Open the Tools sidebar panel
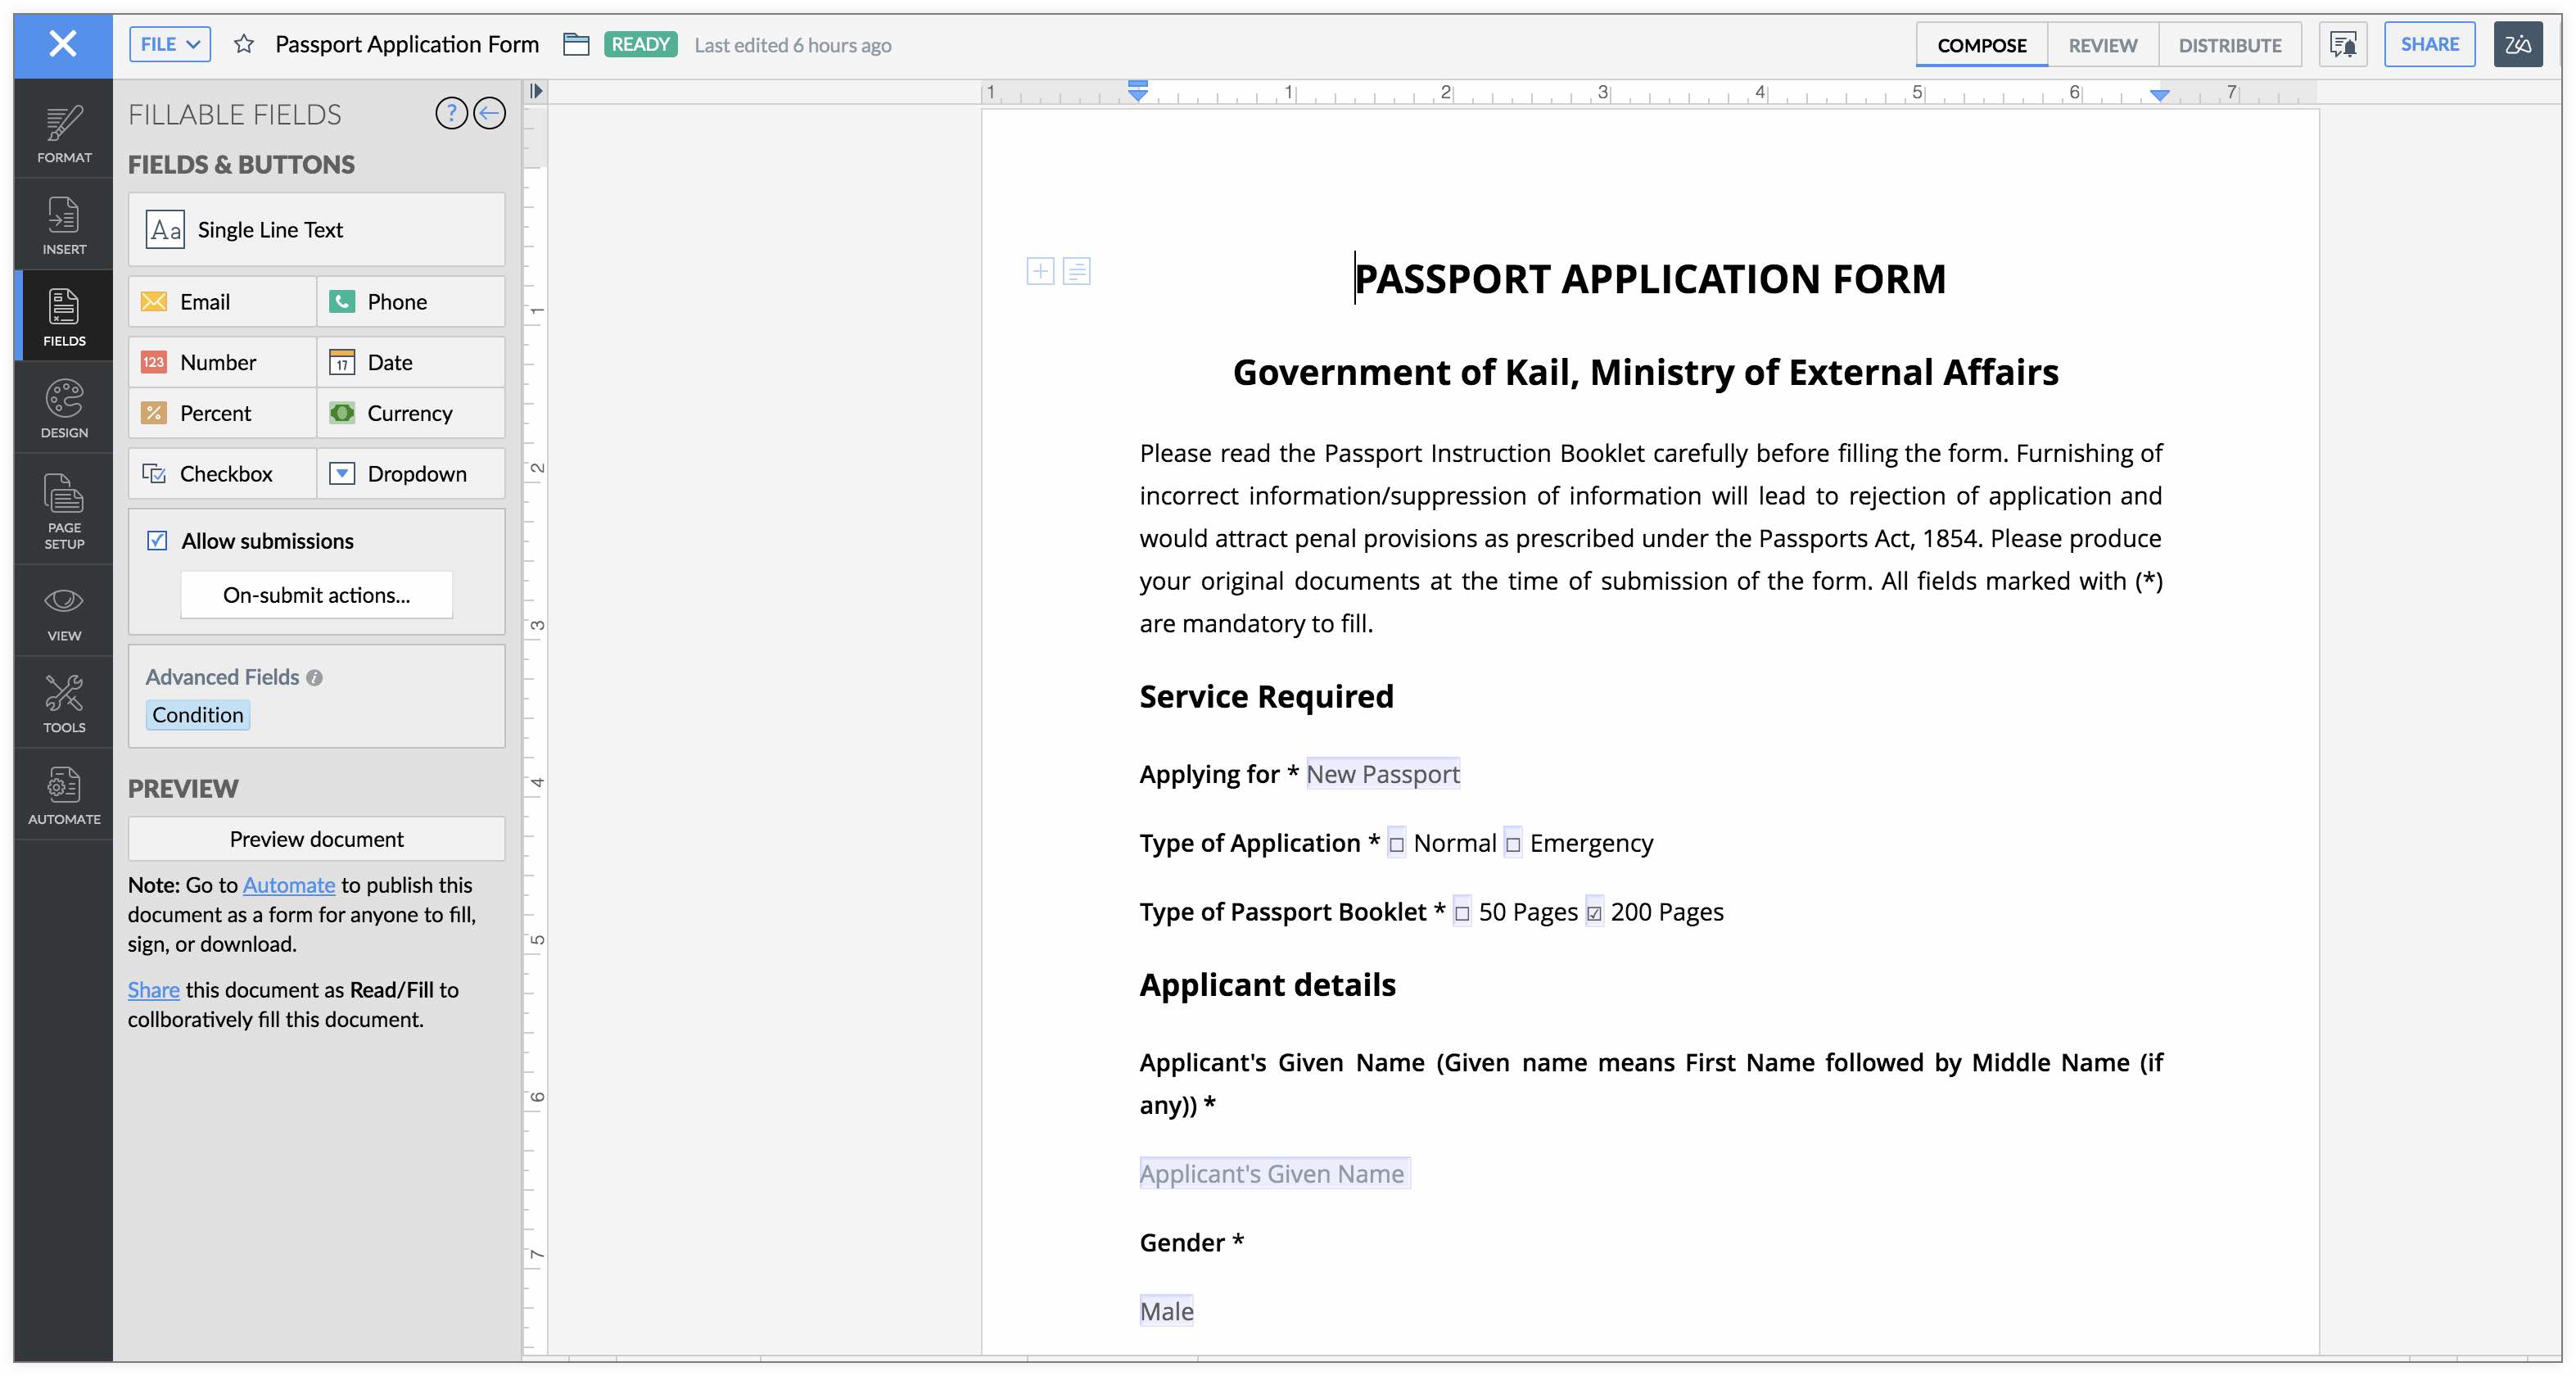This screenshot has width=2576, height=1376. pos(64,703)
